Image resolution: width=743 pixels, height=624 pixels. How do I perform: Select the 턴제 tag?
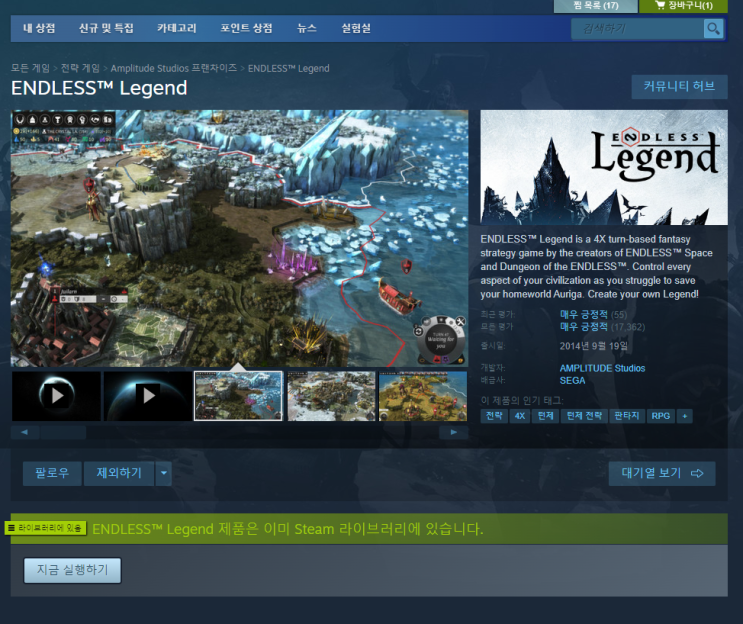pos(545,416)
